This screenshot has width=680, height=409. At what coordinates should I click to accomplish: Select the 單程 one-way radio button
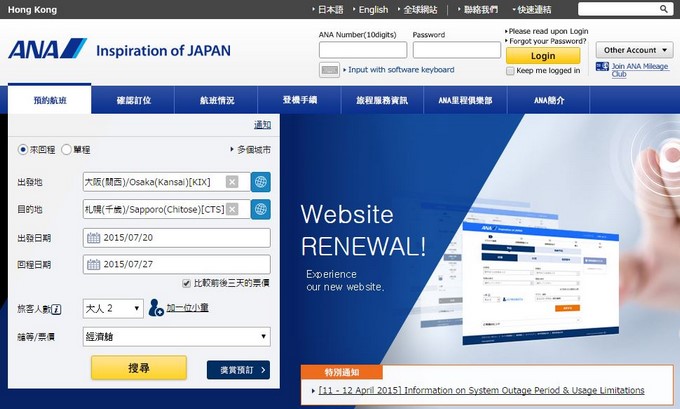coord(66,150)
